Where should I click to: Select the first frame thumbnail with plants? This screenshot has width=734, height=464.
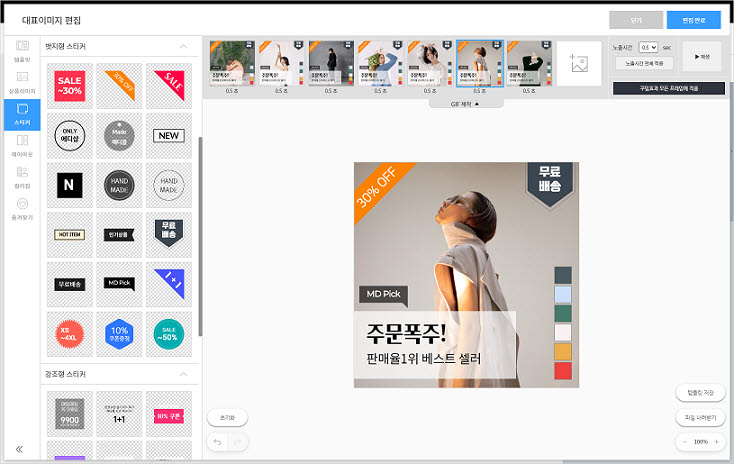(x=232, y=63)
